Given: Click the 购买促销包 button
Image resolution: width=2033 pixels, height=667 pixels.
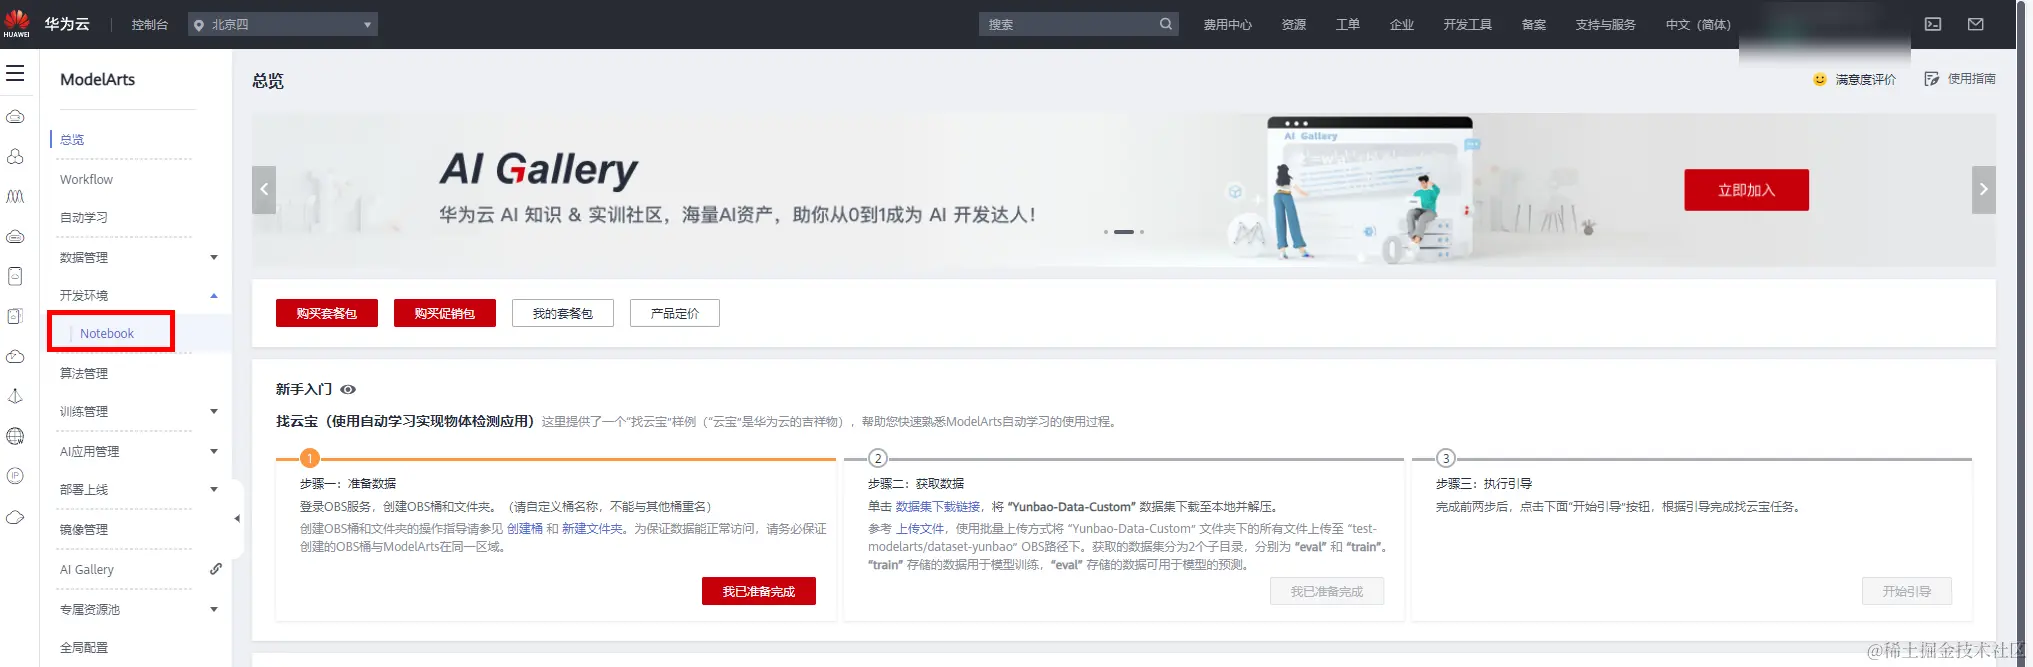Looking at the screenshot, I should pyautogui.click(x=445, y=313).
